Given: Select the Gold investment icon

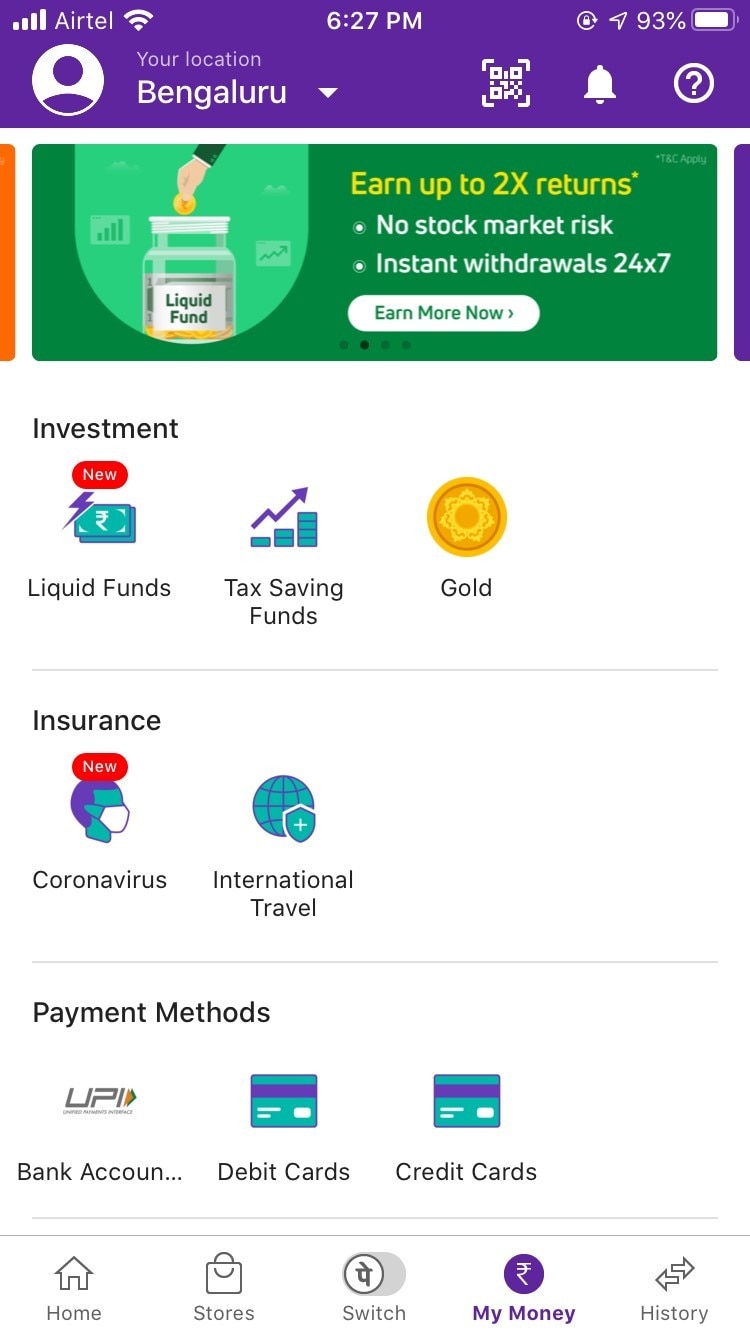Looking at the screenshot, I should pyautogui.click(x=466, y=518).
